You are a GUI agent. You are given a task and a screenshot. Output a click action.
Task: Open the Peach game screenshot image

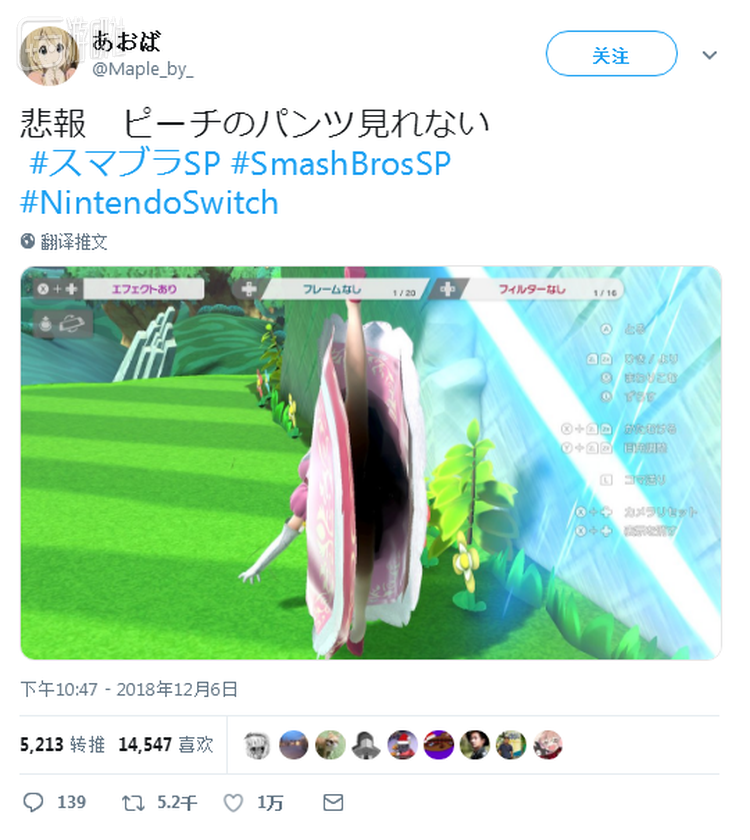pos(371,463)
